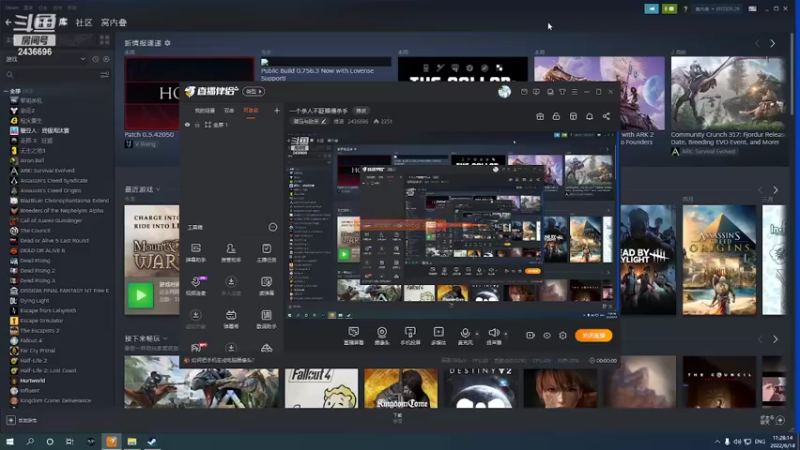The width and height of the screenshot is (800, 450).
Task: Open microphone options arrow
Action: coord(477,334)
